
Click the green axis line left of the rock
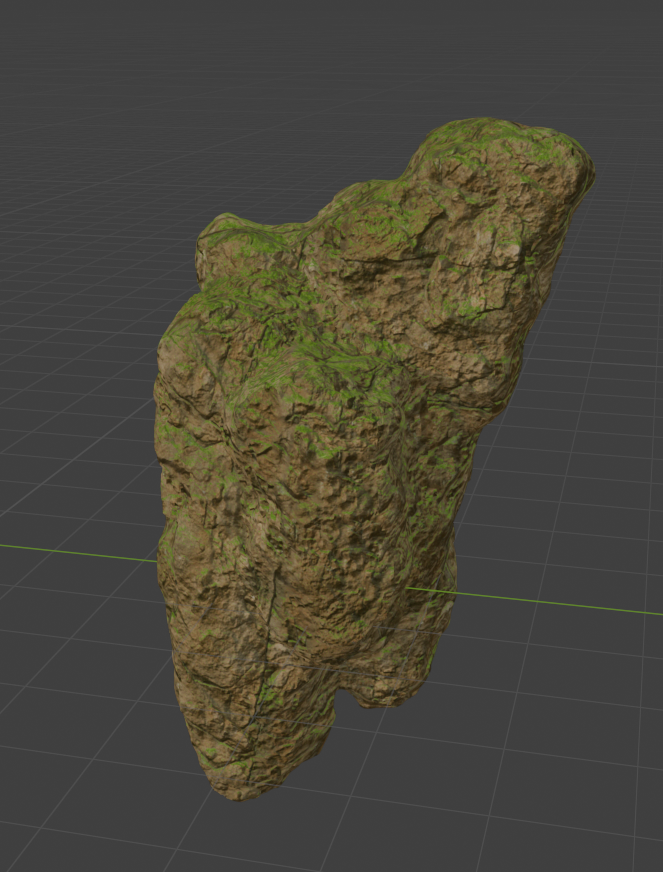pos(80,552)
